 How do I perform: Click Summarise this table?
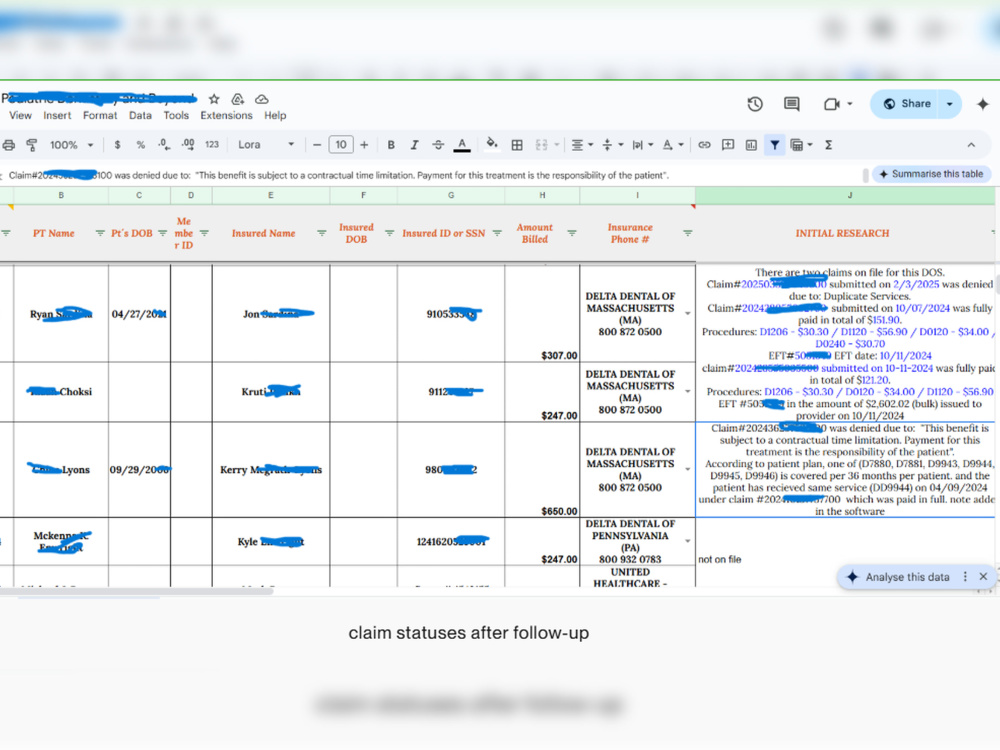[x=931, y=174]
